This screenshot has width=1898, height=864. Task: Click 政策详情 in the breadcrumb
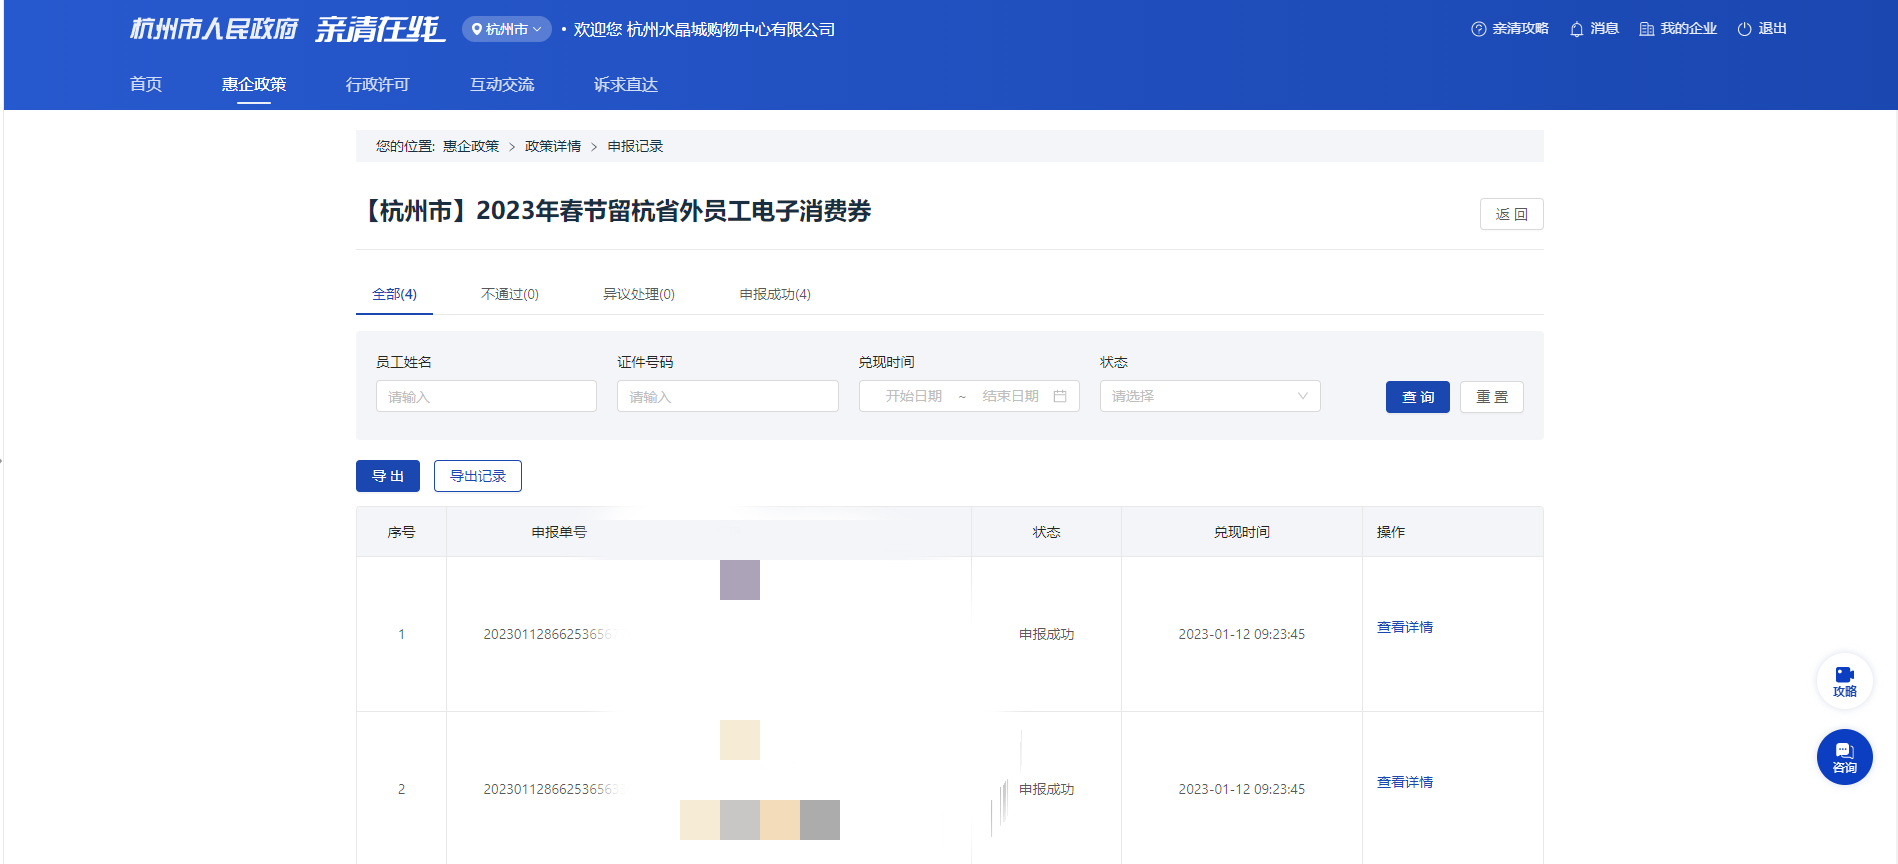552,146
